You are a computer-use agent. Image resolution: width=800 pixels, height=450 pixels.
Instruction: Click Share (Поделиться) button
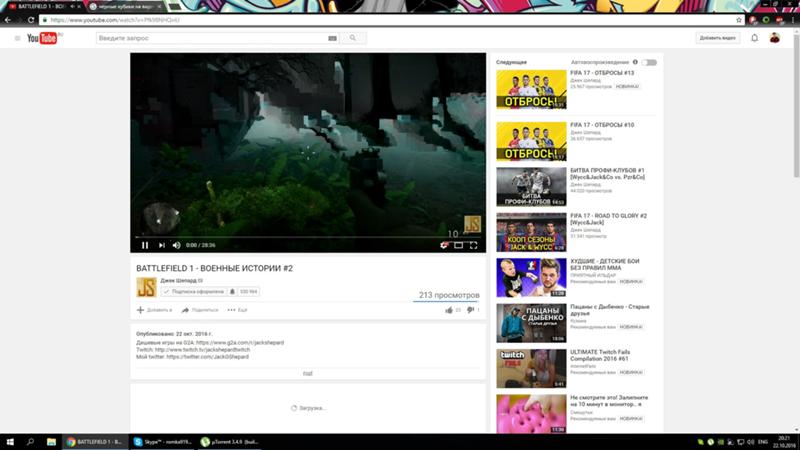(x=200, y=310)
